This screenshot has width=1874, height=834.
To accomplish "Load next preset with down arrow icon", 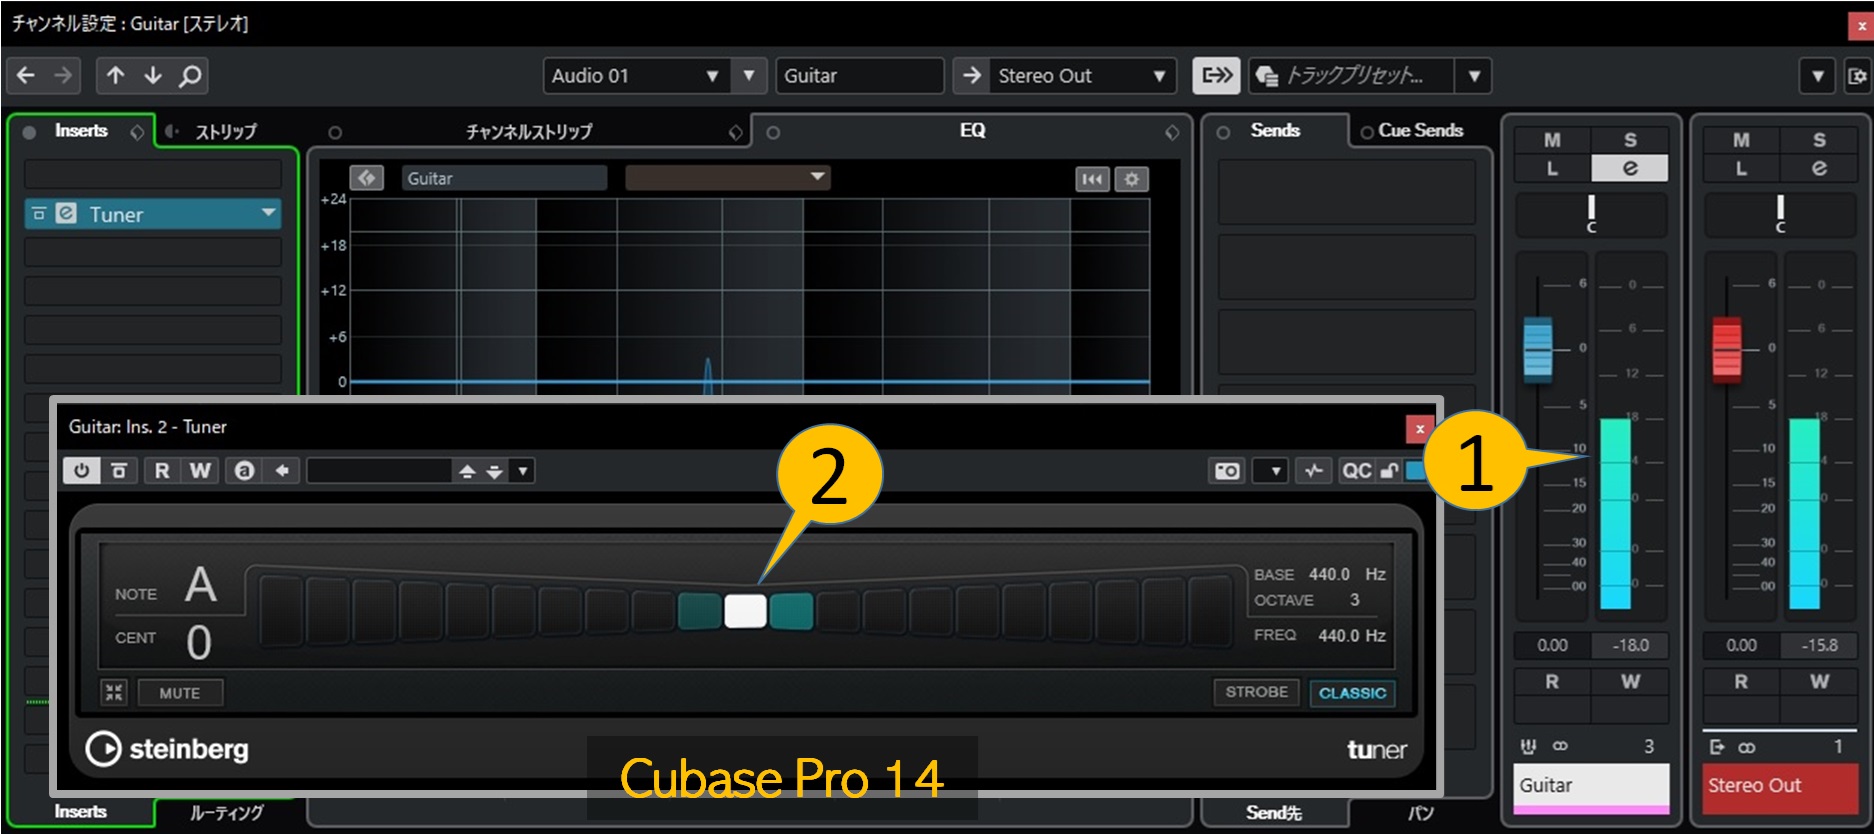I will point(494,471).
